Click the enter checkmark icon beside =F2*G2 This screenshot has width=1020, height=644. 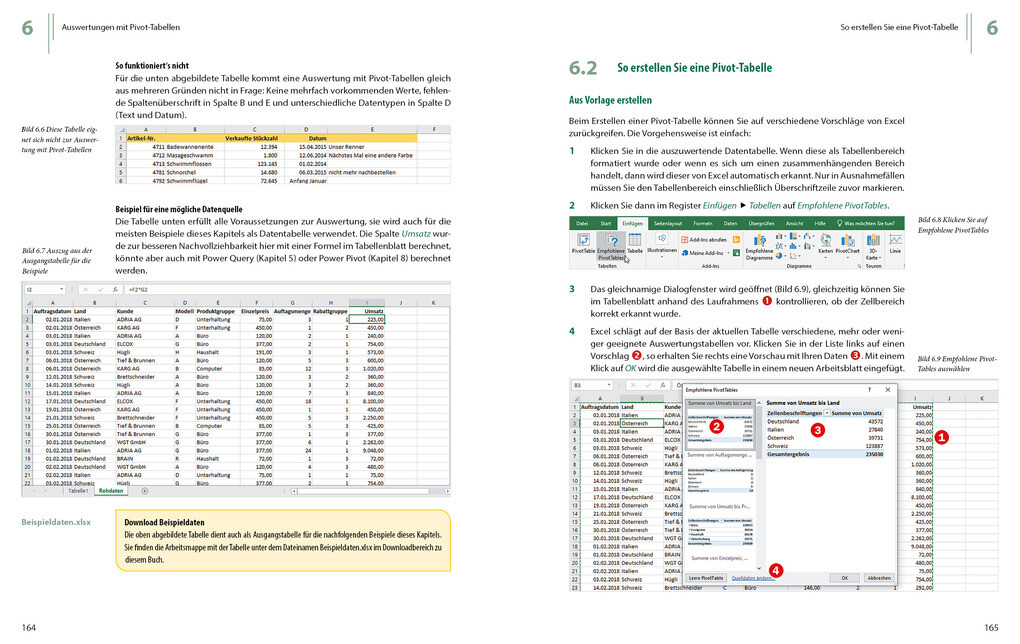click(x=100, y=289)
